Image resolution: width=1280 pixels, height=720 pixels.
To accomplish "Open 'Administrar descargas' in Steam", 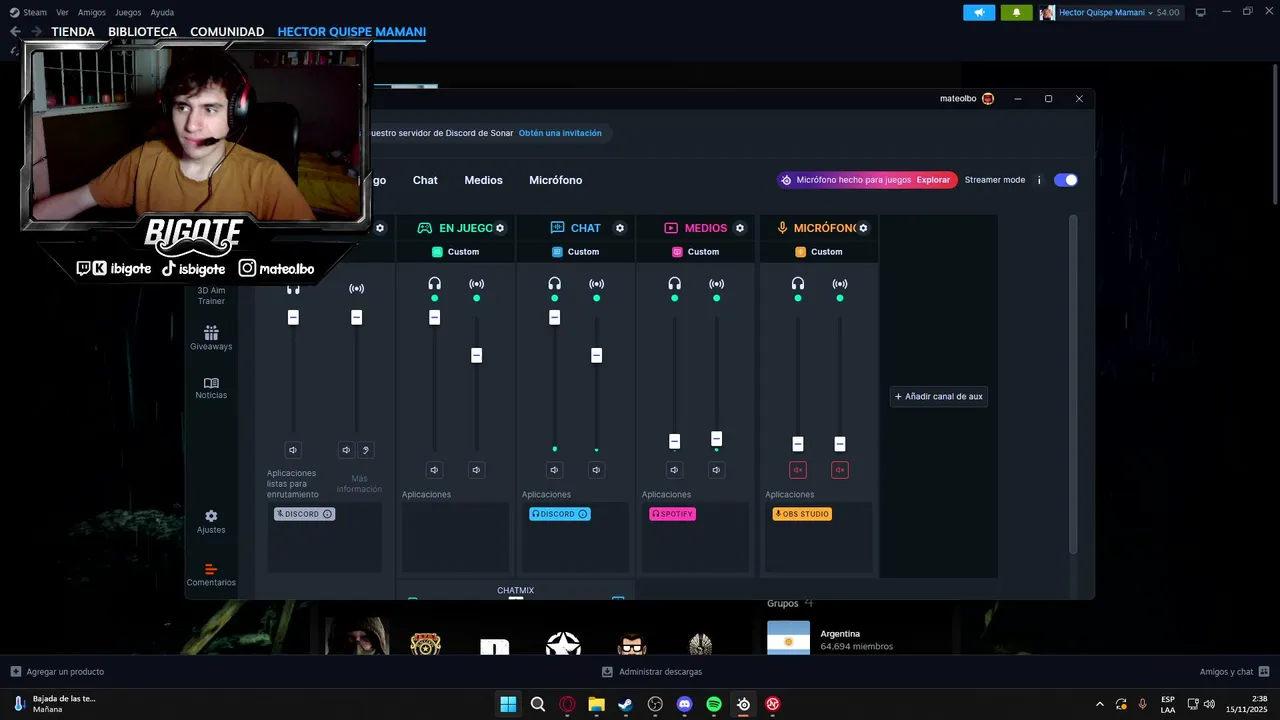I will pos(652,672).
